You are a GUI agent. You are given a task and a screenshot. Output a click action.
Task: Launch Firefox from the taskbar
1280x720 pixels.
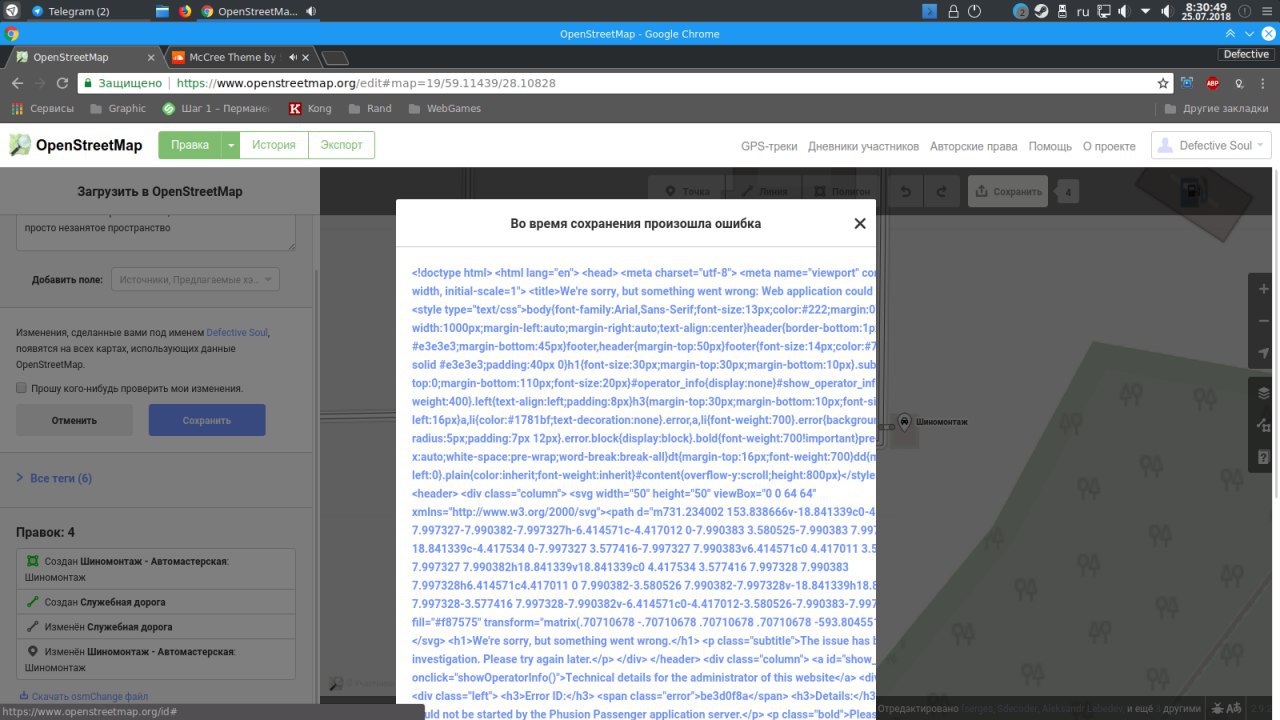pos(185,12)
